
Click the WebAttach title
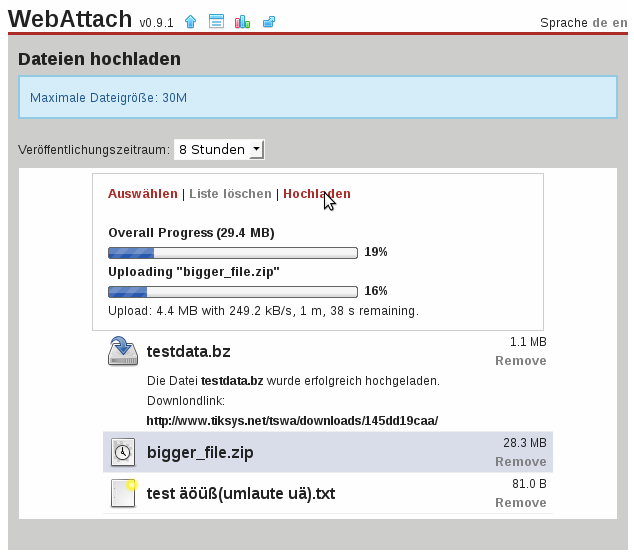click(x=70, y=19)
